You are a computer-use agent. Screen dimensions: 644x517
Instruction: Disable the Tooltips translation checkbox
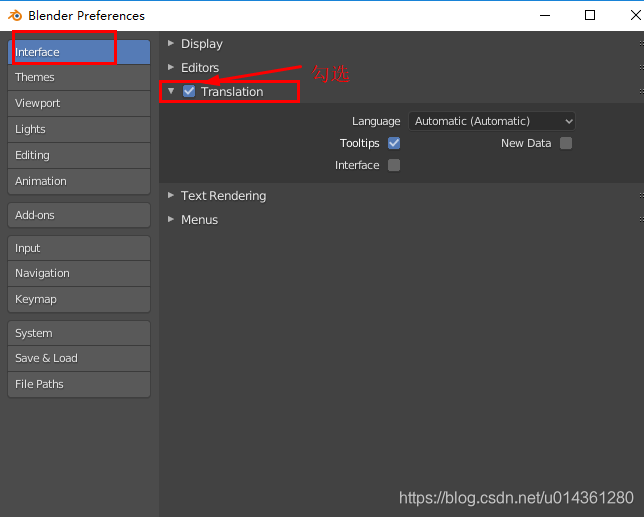(394, 143)
